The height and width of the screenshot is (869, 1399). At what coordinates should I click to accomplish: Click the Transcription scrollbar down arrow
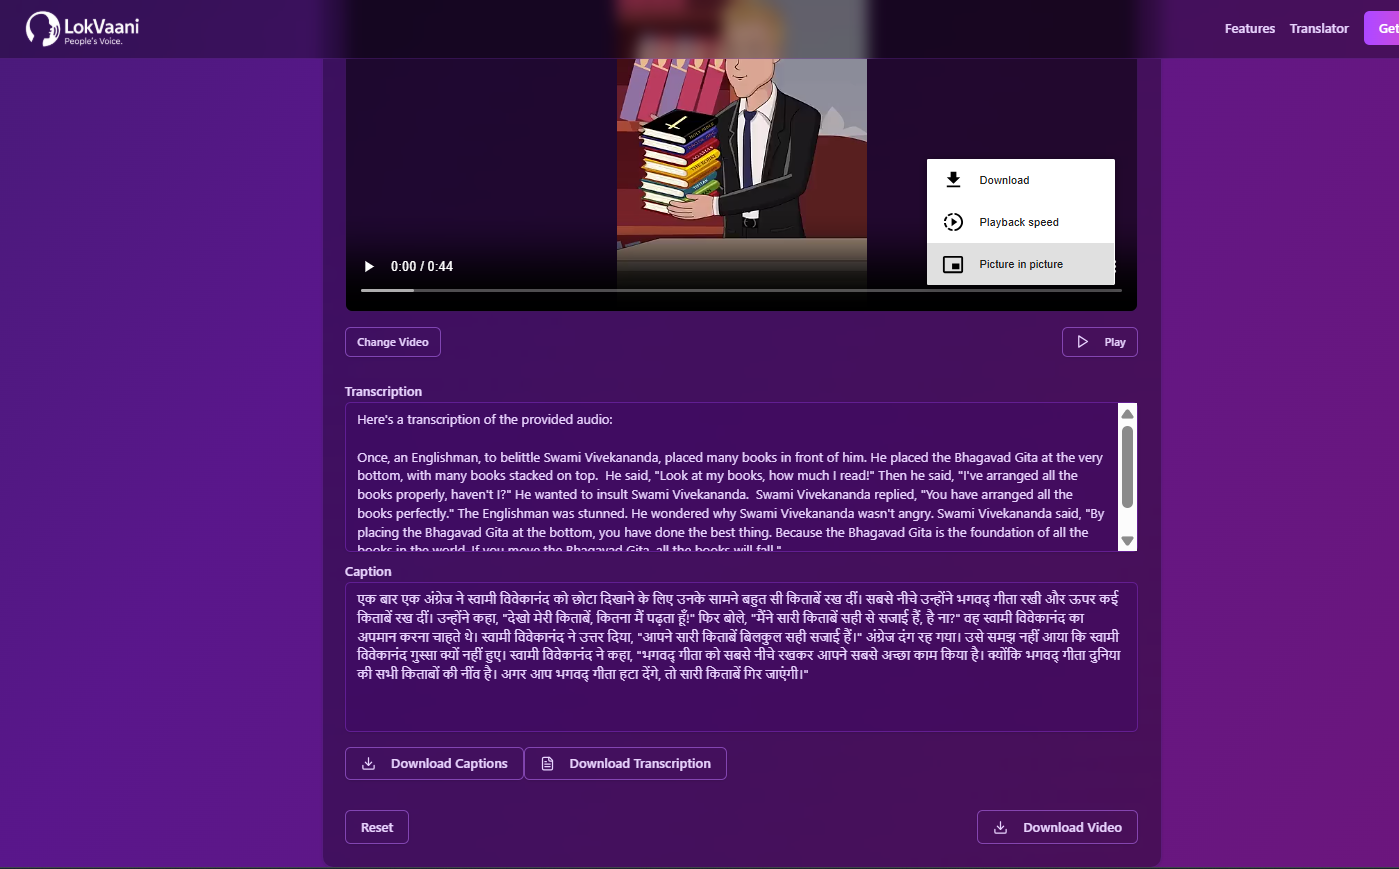[x=1128, y=541]
